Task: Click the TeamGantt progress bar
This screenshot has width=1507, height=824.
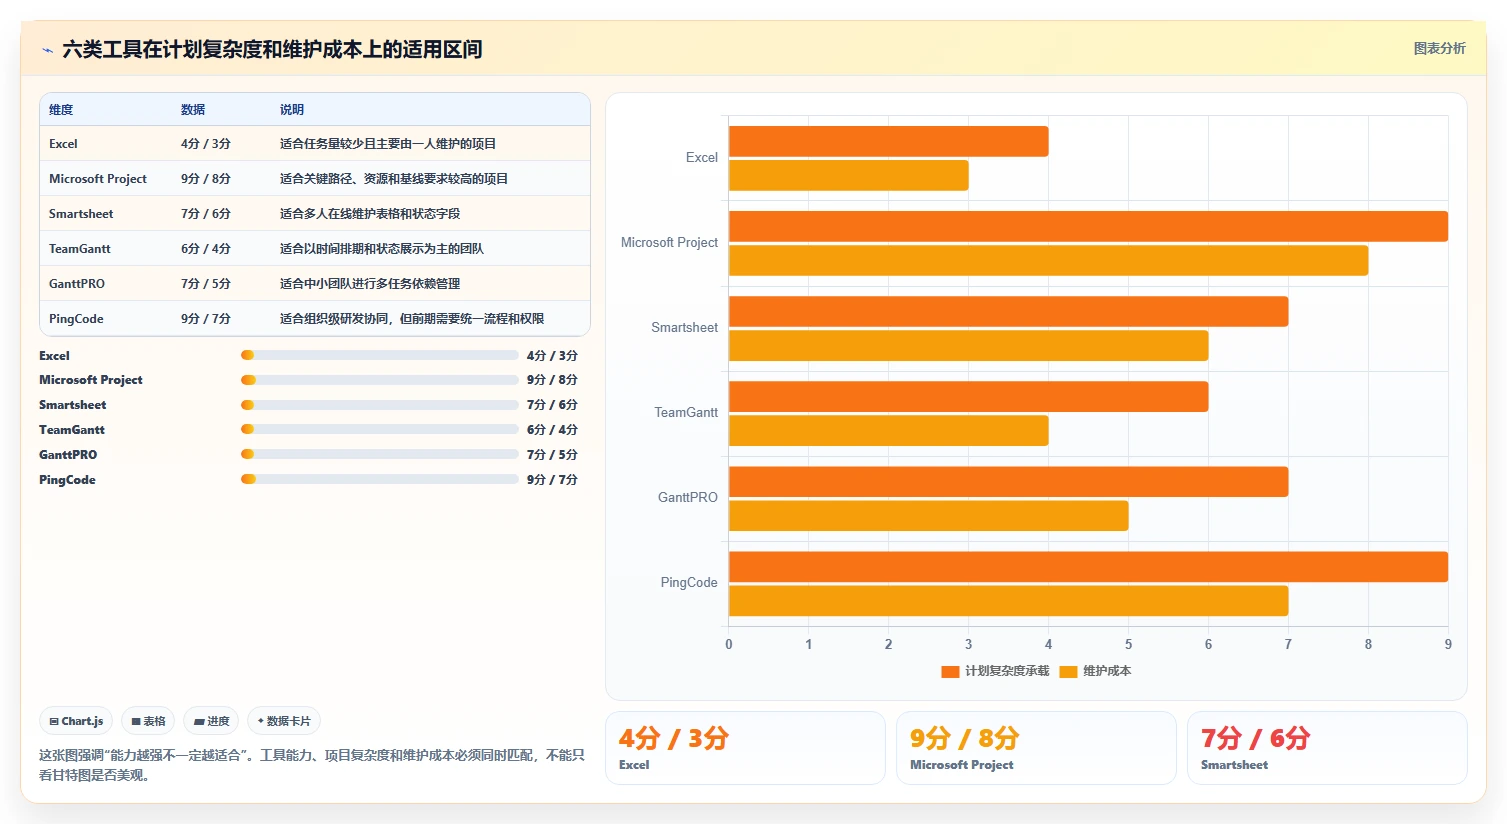Action: (379, 429)
